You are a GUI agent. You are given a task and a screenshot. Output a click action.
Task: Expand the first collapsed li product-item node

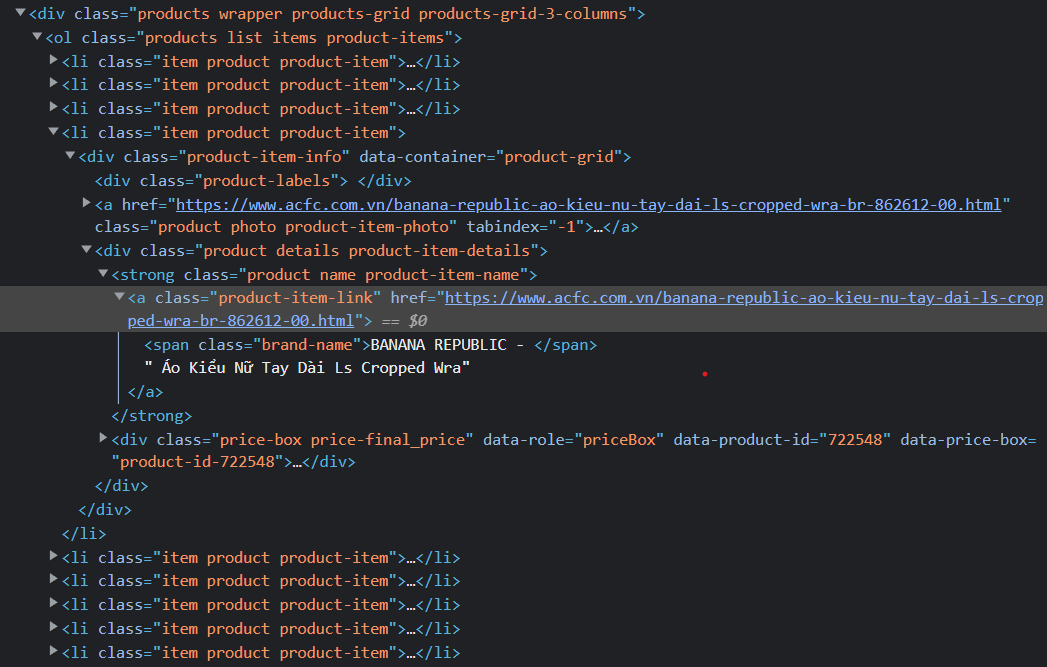pyautogui.click(x=53, y=59)
